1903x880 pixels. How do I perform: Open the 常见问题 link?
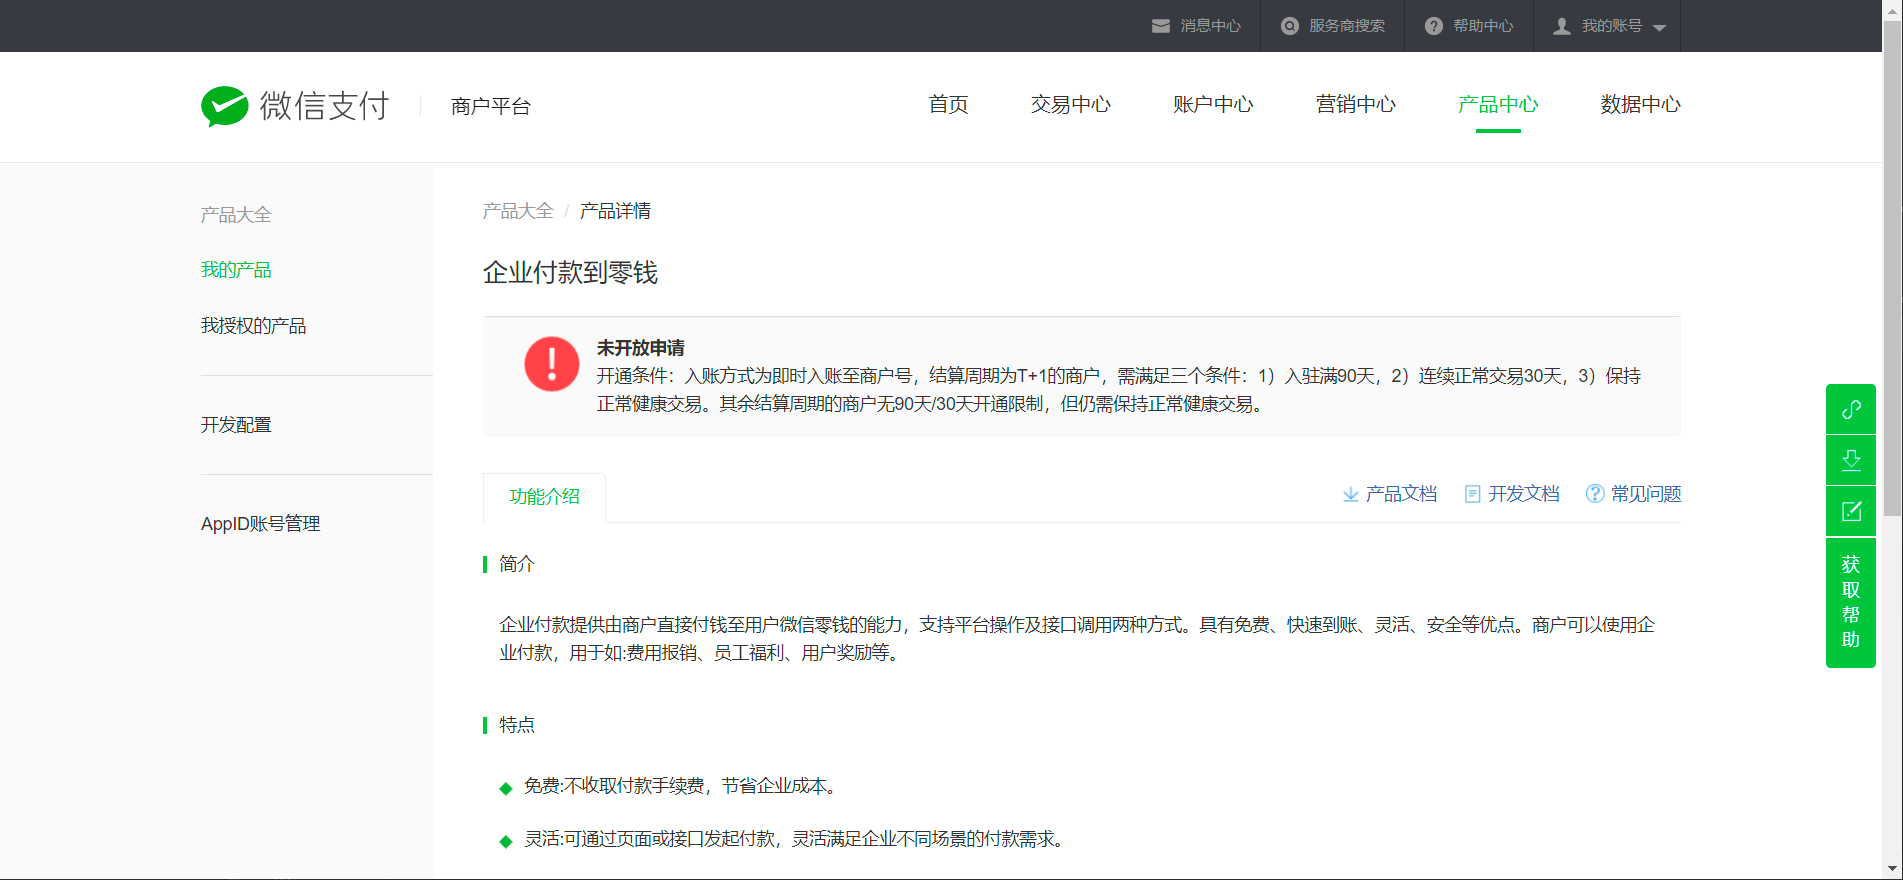pos(1646,494)
